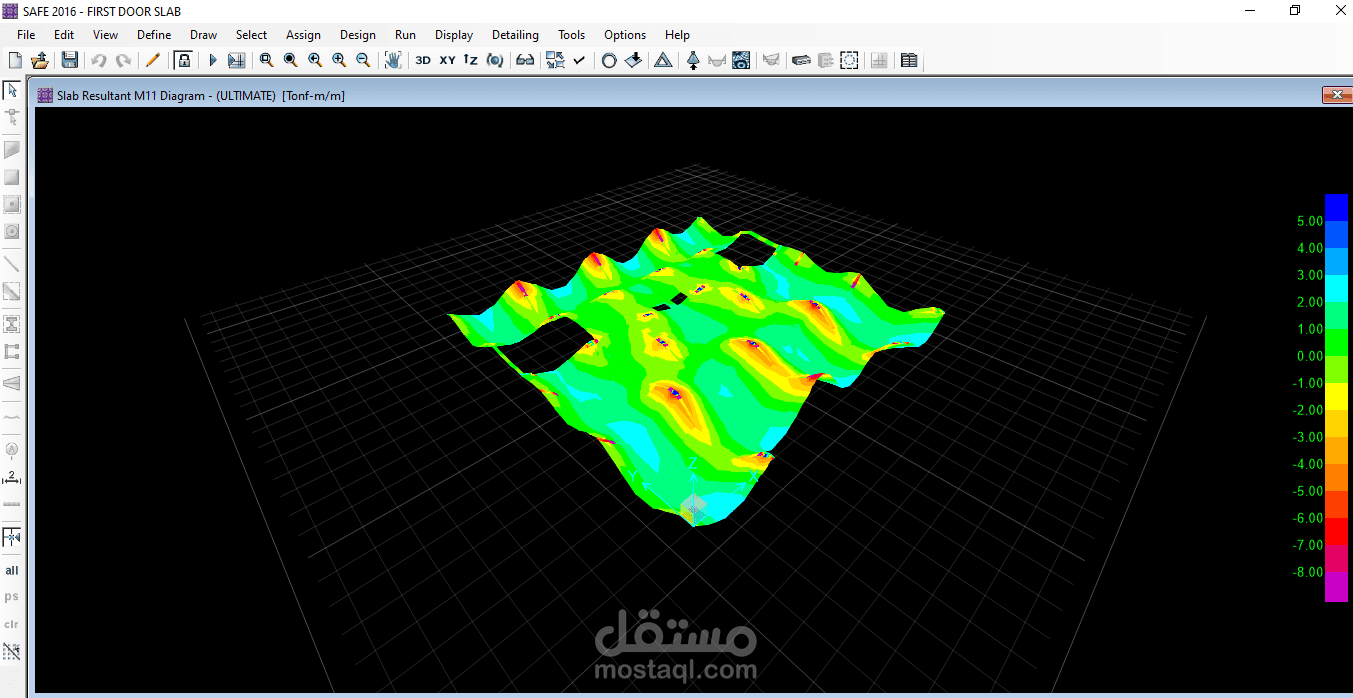Click the Z elevation view icon
The height and width of the screenshot is (698, 1353).
pyautogui.click(x=471, y=60)
